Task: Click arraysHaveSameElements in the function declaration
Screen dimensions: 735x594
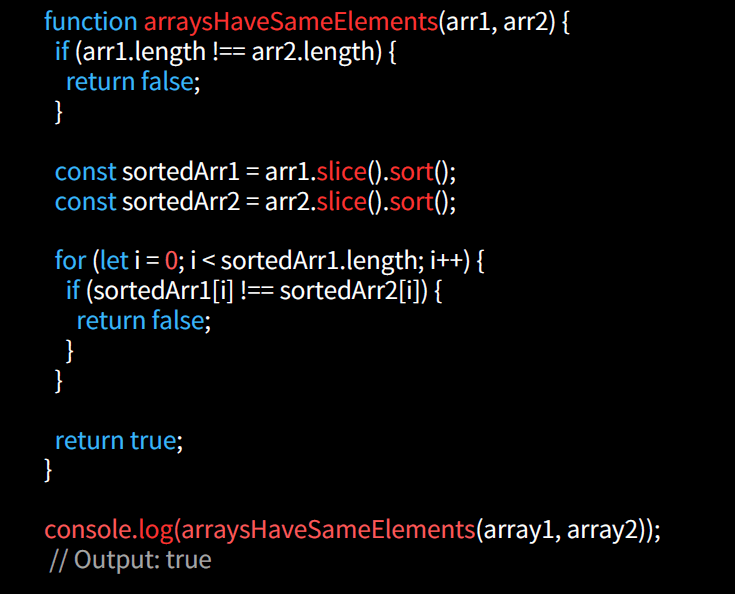Action: (291, 21)
